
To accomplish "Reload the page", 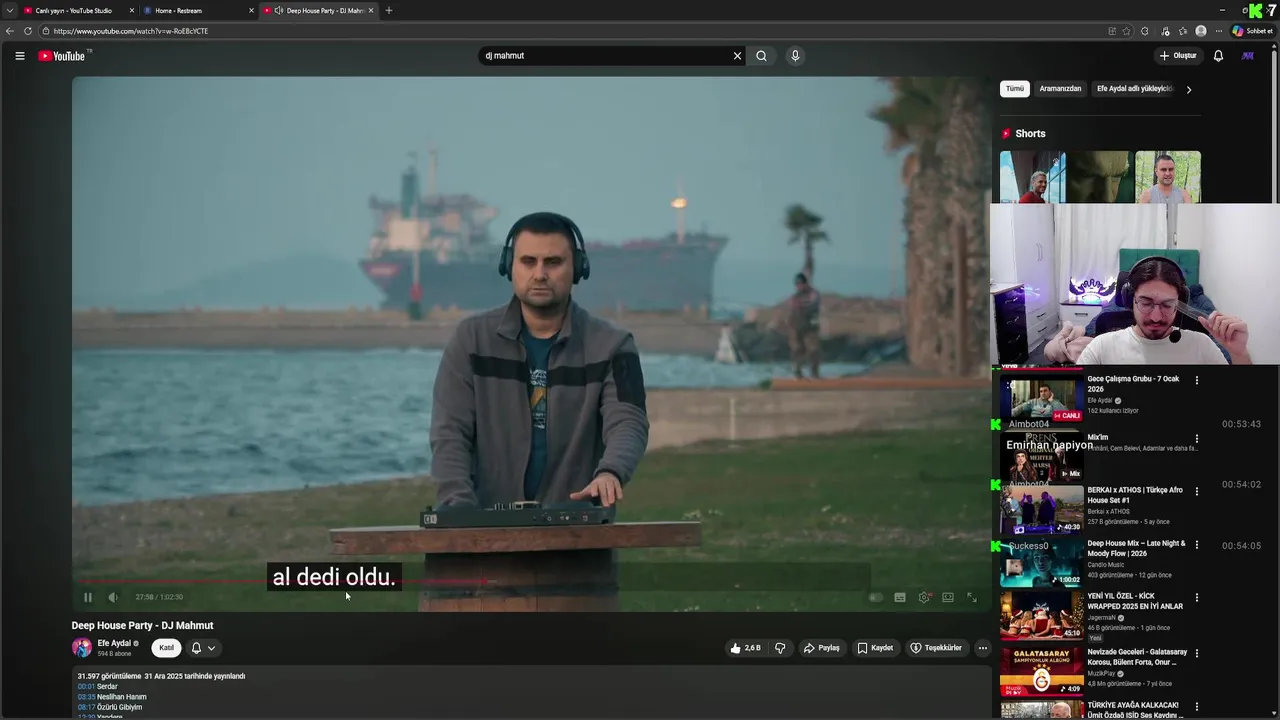I will 28,31.
